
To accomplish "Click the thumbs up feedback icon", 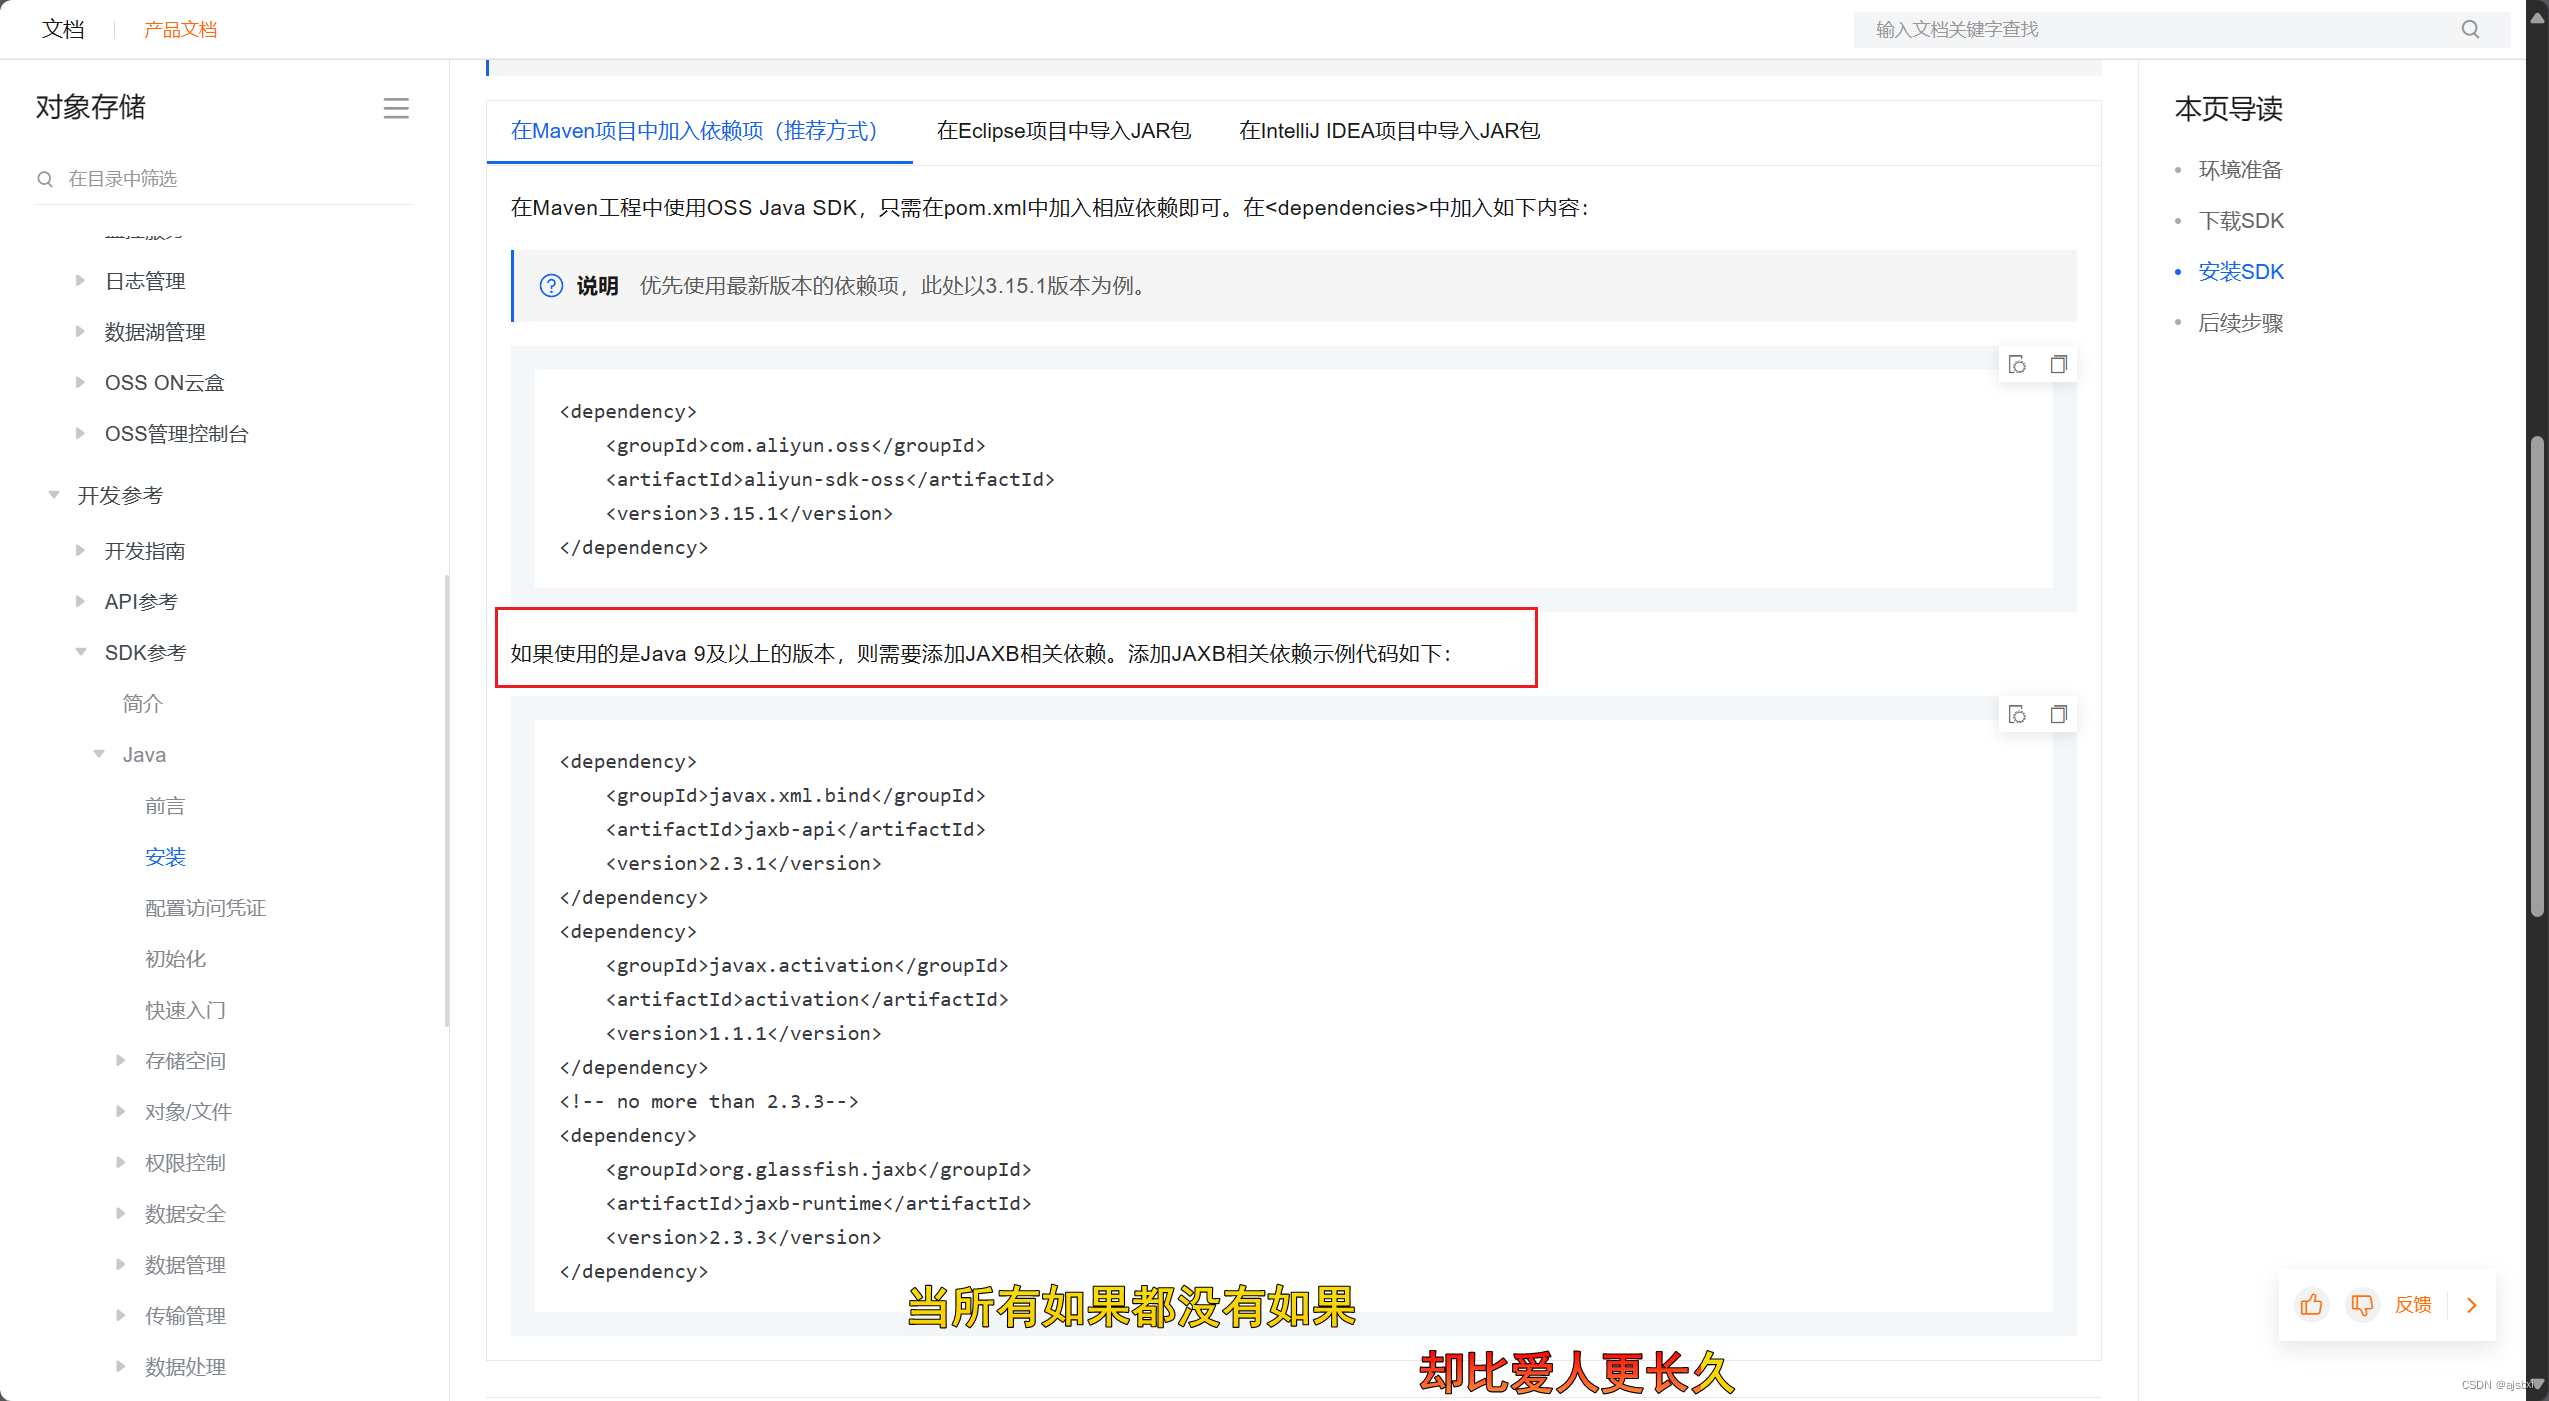I will click(x=2311, y=1304).
